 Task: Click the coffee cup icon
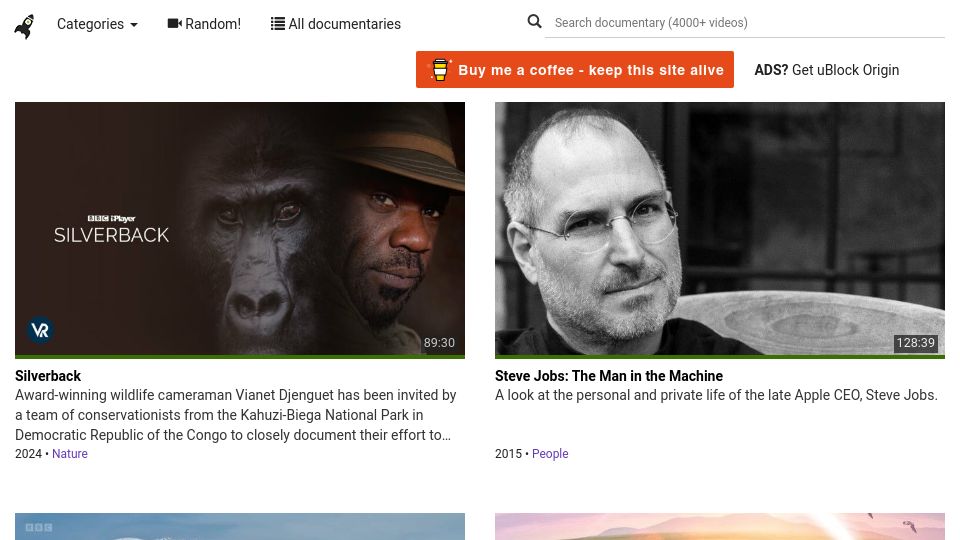[x=440, y=70]
